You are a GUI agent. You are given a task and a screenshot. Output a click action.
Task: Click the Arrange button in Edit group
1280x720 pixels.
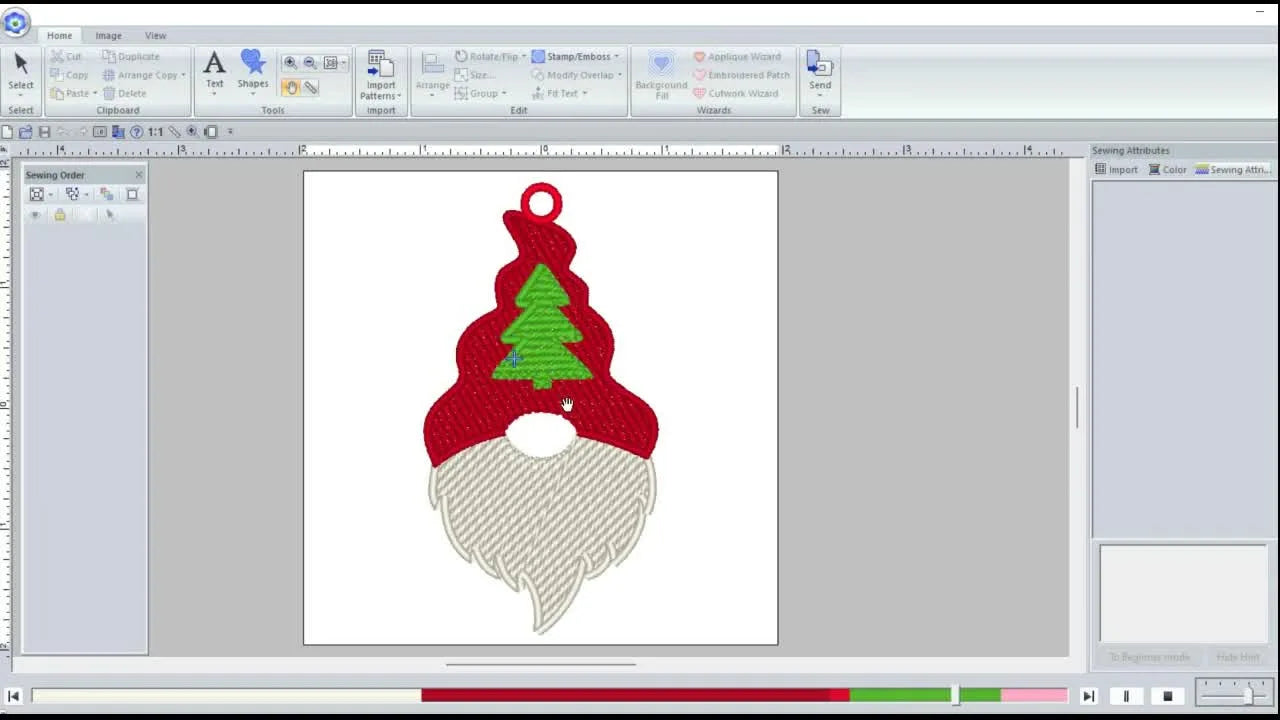coord(432,72)
